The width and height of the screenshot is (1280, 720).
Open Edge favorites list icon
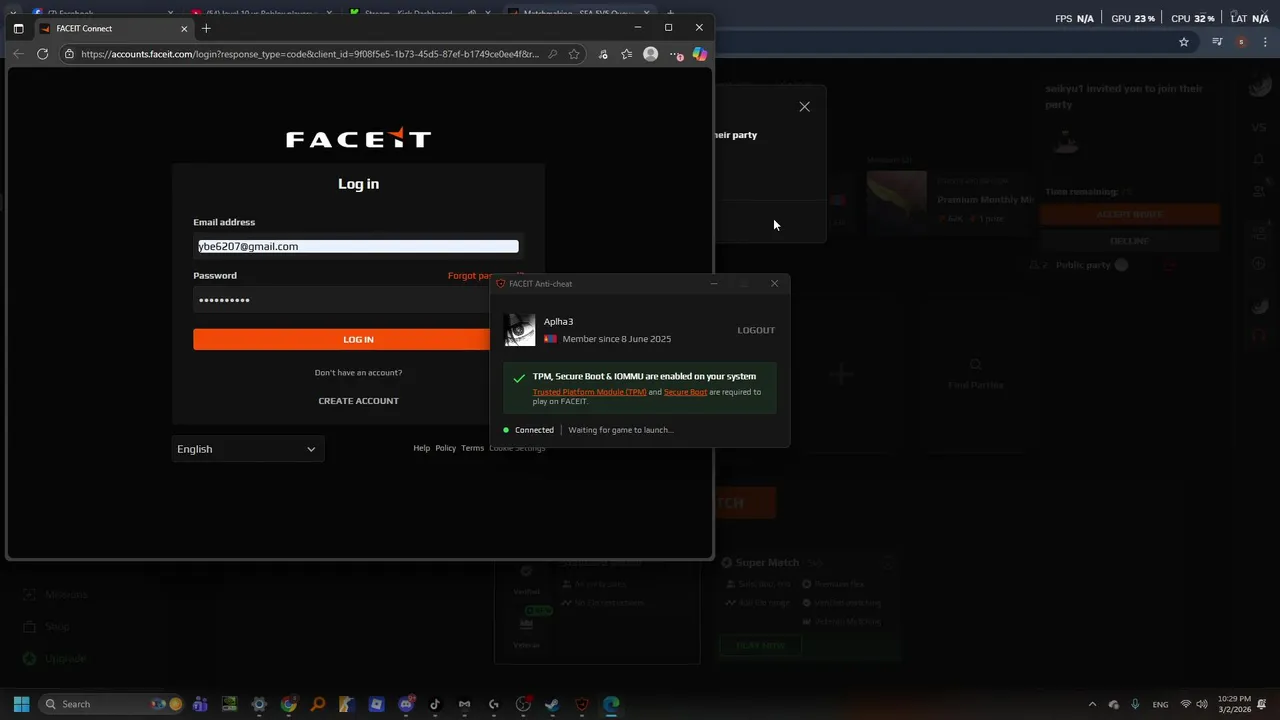626,54
